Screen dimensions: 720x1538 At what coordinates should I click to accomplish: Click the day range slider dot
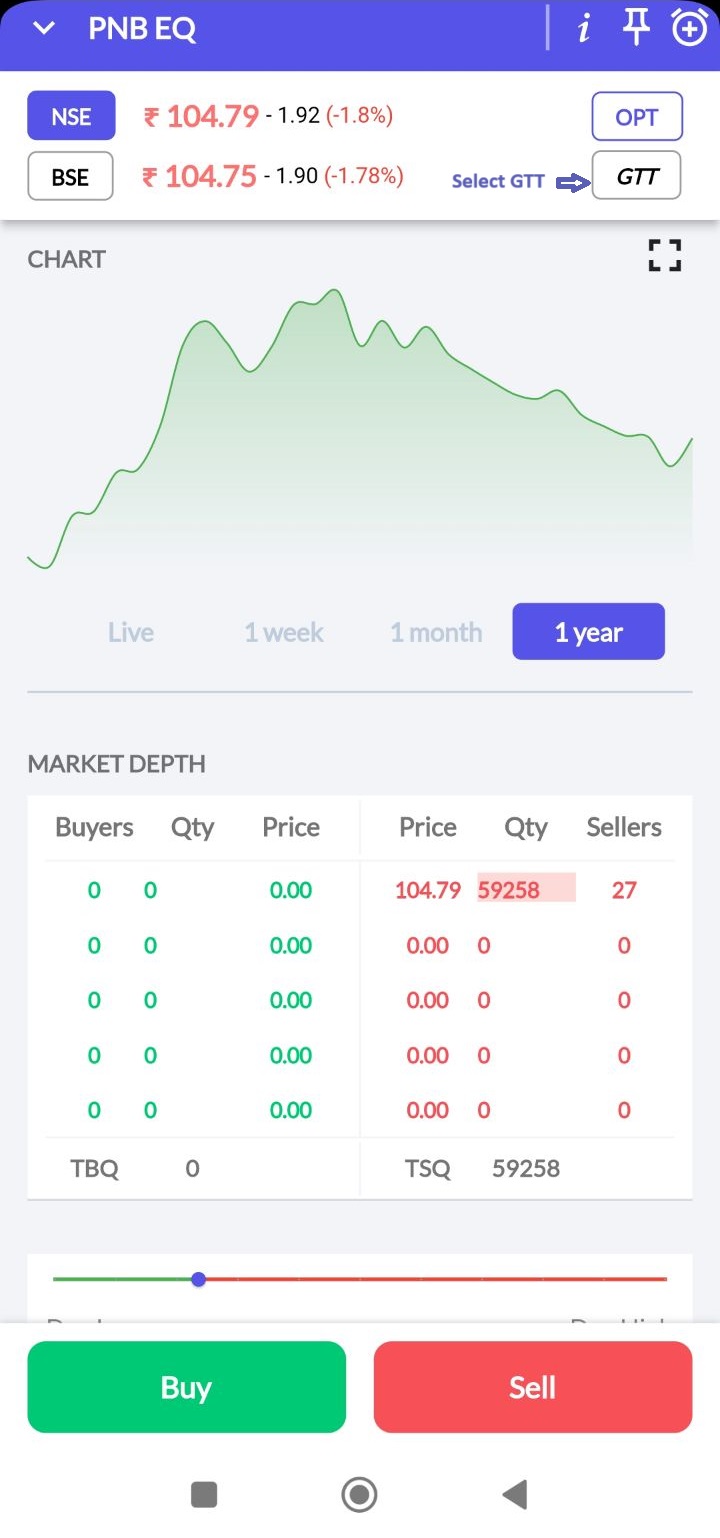tap(198, 1279)
